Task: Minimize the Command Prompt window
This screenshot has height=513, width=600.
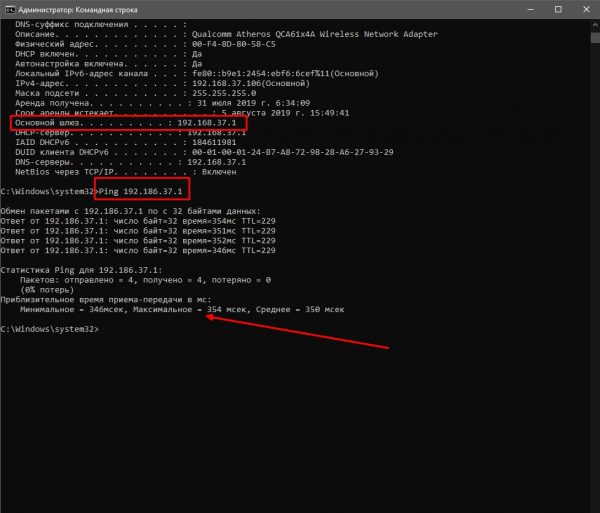Action: (x=530, y=10)
